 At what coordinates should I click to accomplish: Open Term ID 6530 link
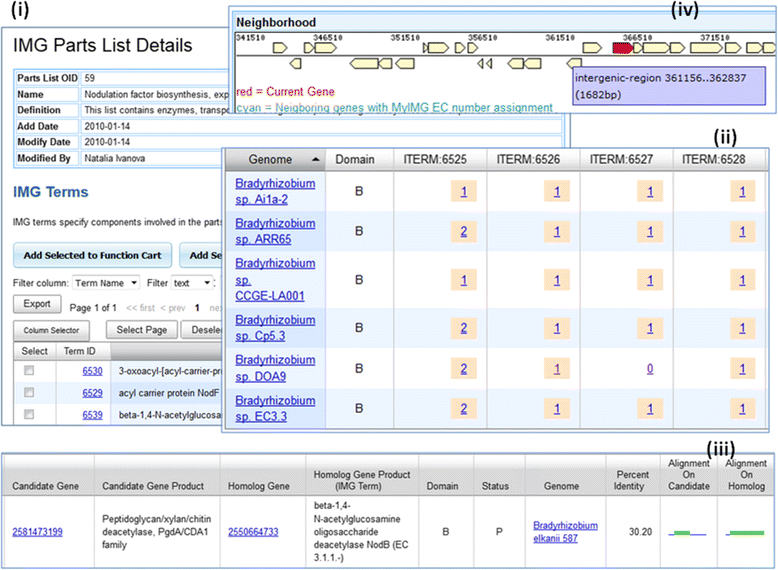(x=92, y=371)
